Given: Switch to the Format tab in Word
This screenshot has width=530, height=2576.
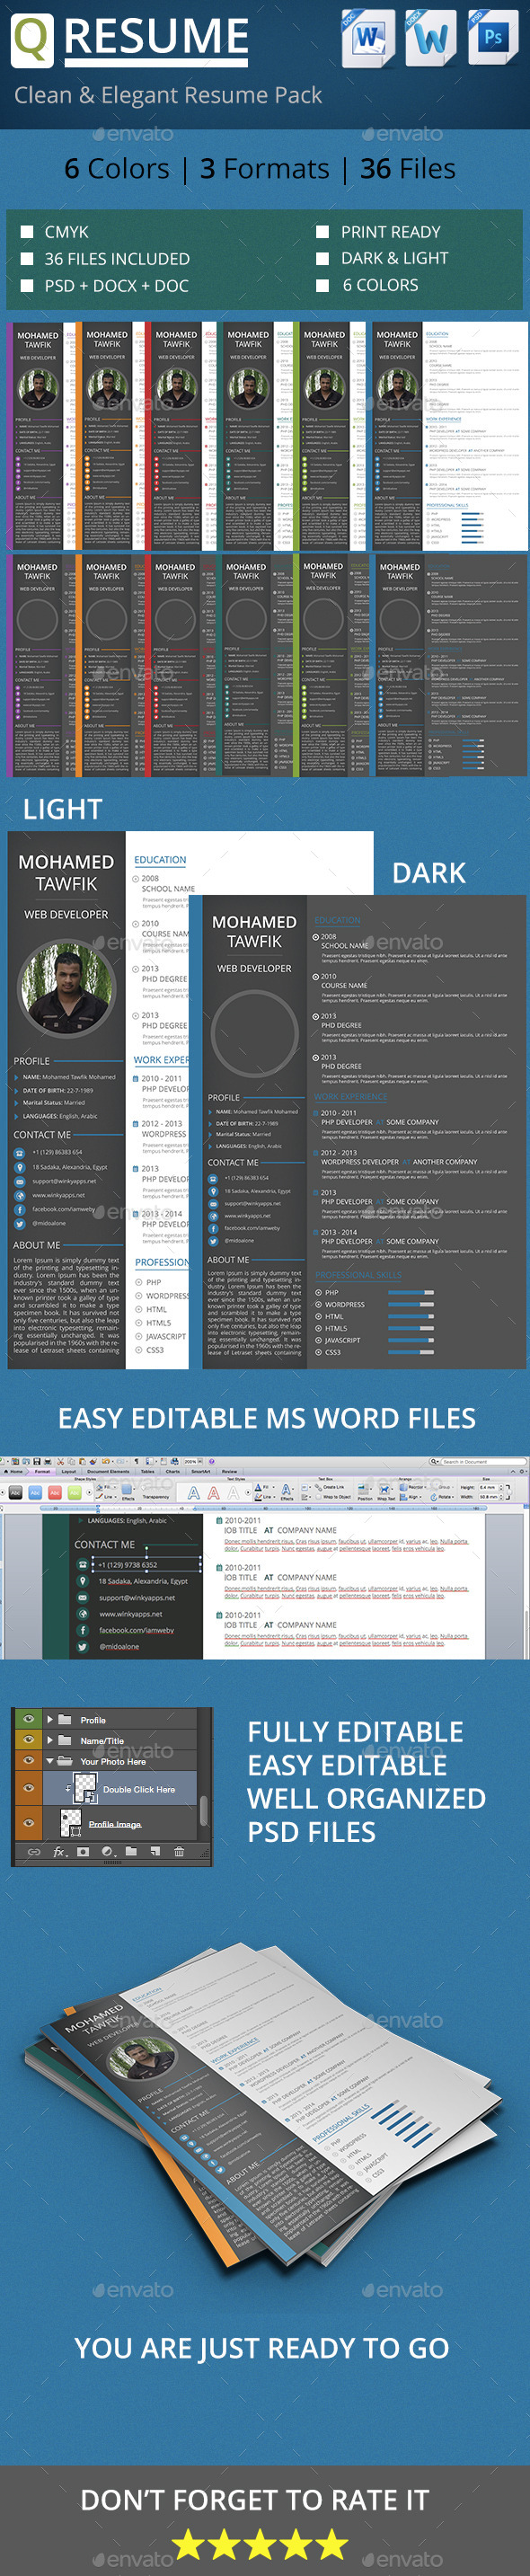Looking at the screenshot, I should pyautogui.click(x=42, y=1471).
